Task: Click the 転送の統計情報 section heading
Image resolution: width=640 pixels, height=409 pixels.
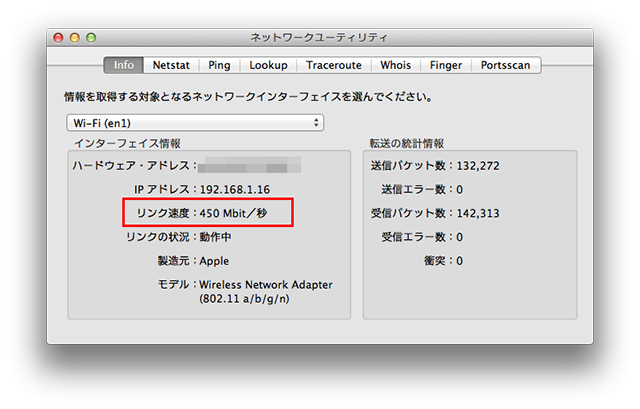Action: click(x=407, y=144)
